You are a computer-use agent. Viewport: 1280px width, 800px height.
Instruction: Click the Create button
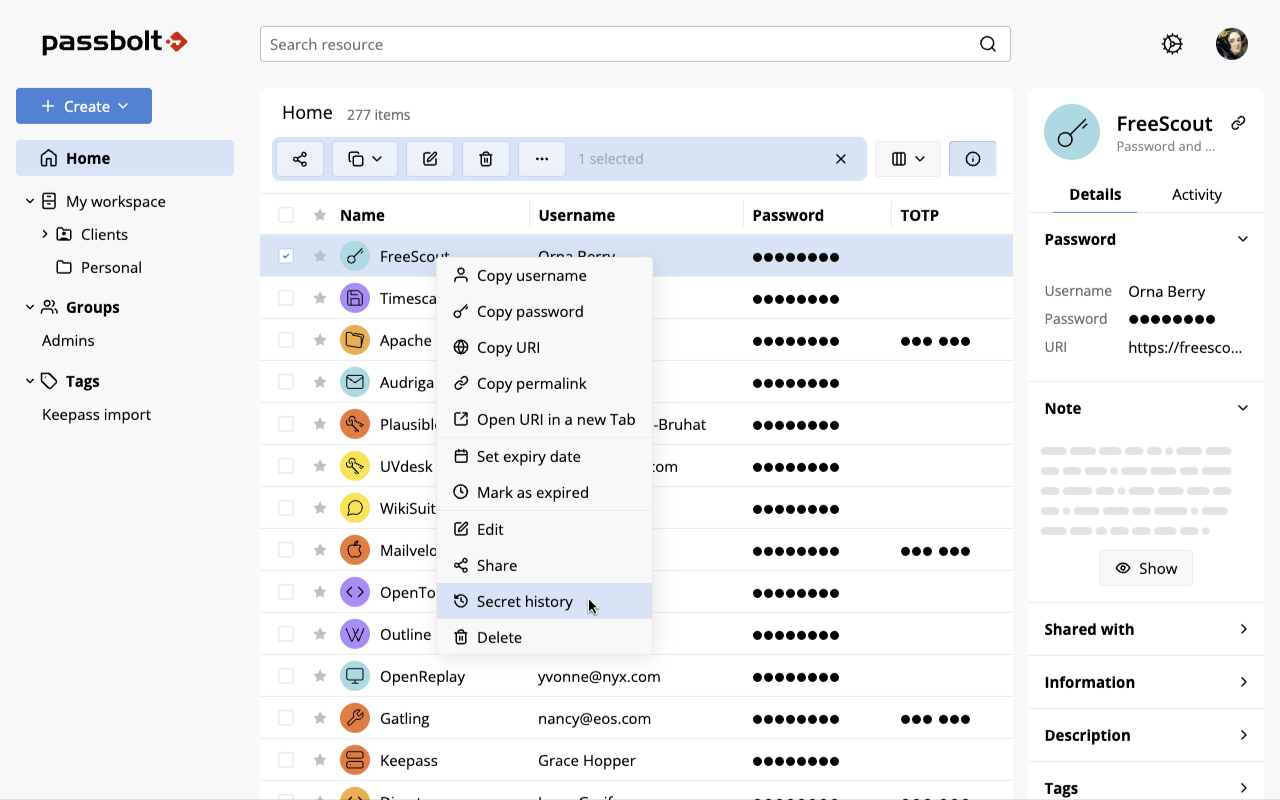coord(84,106)
